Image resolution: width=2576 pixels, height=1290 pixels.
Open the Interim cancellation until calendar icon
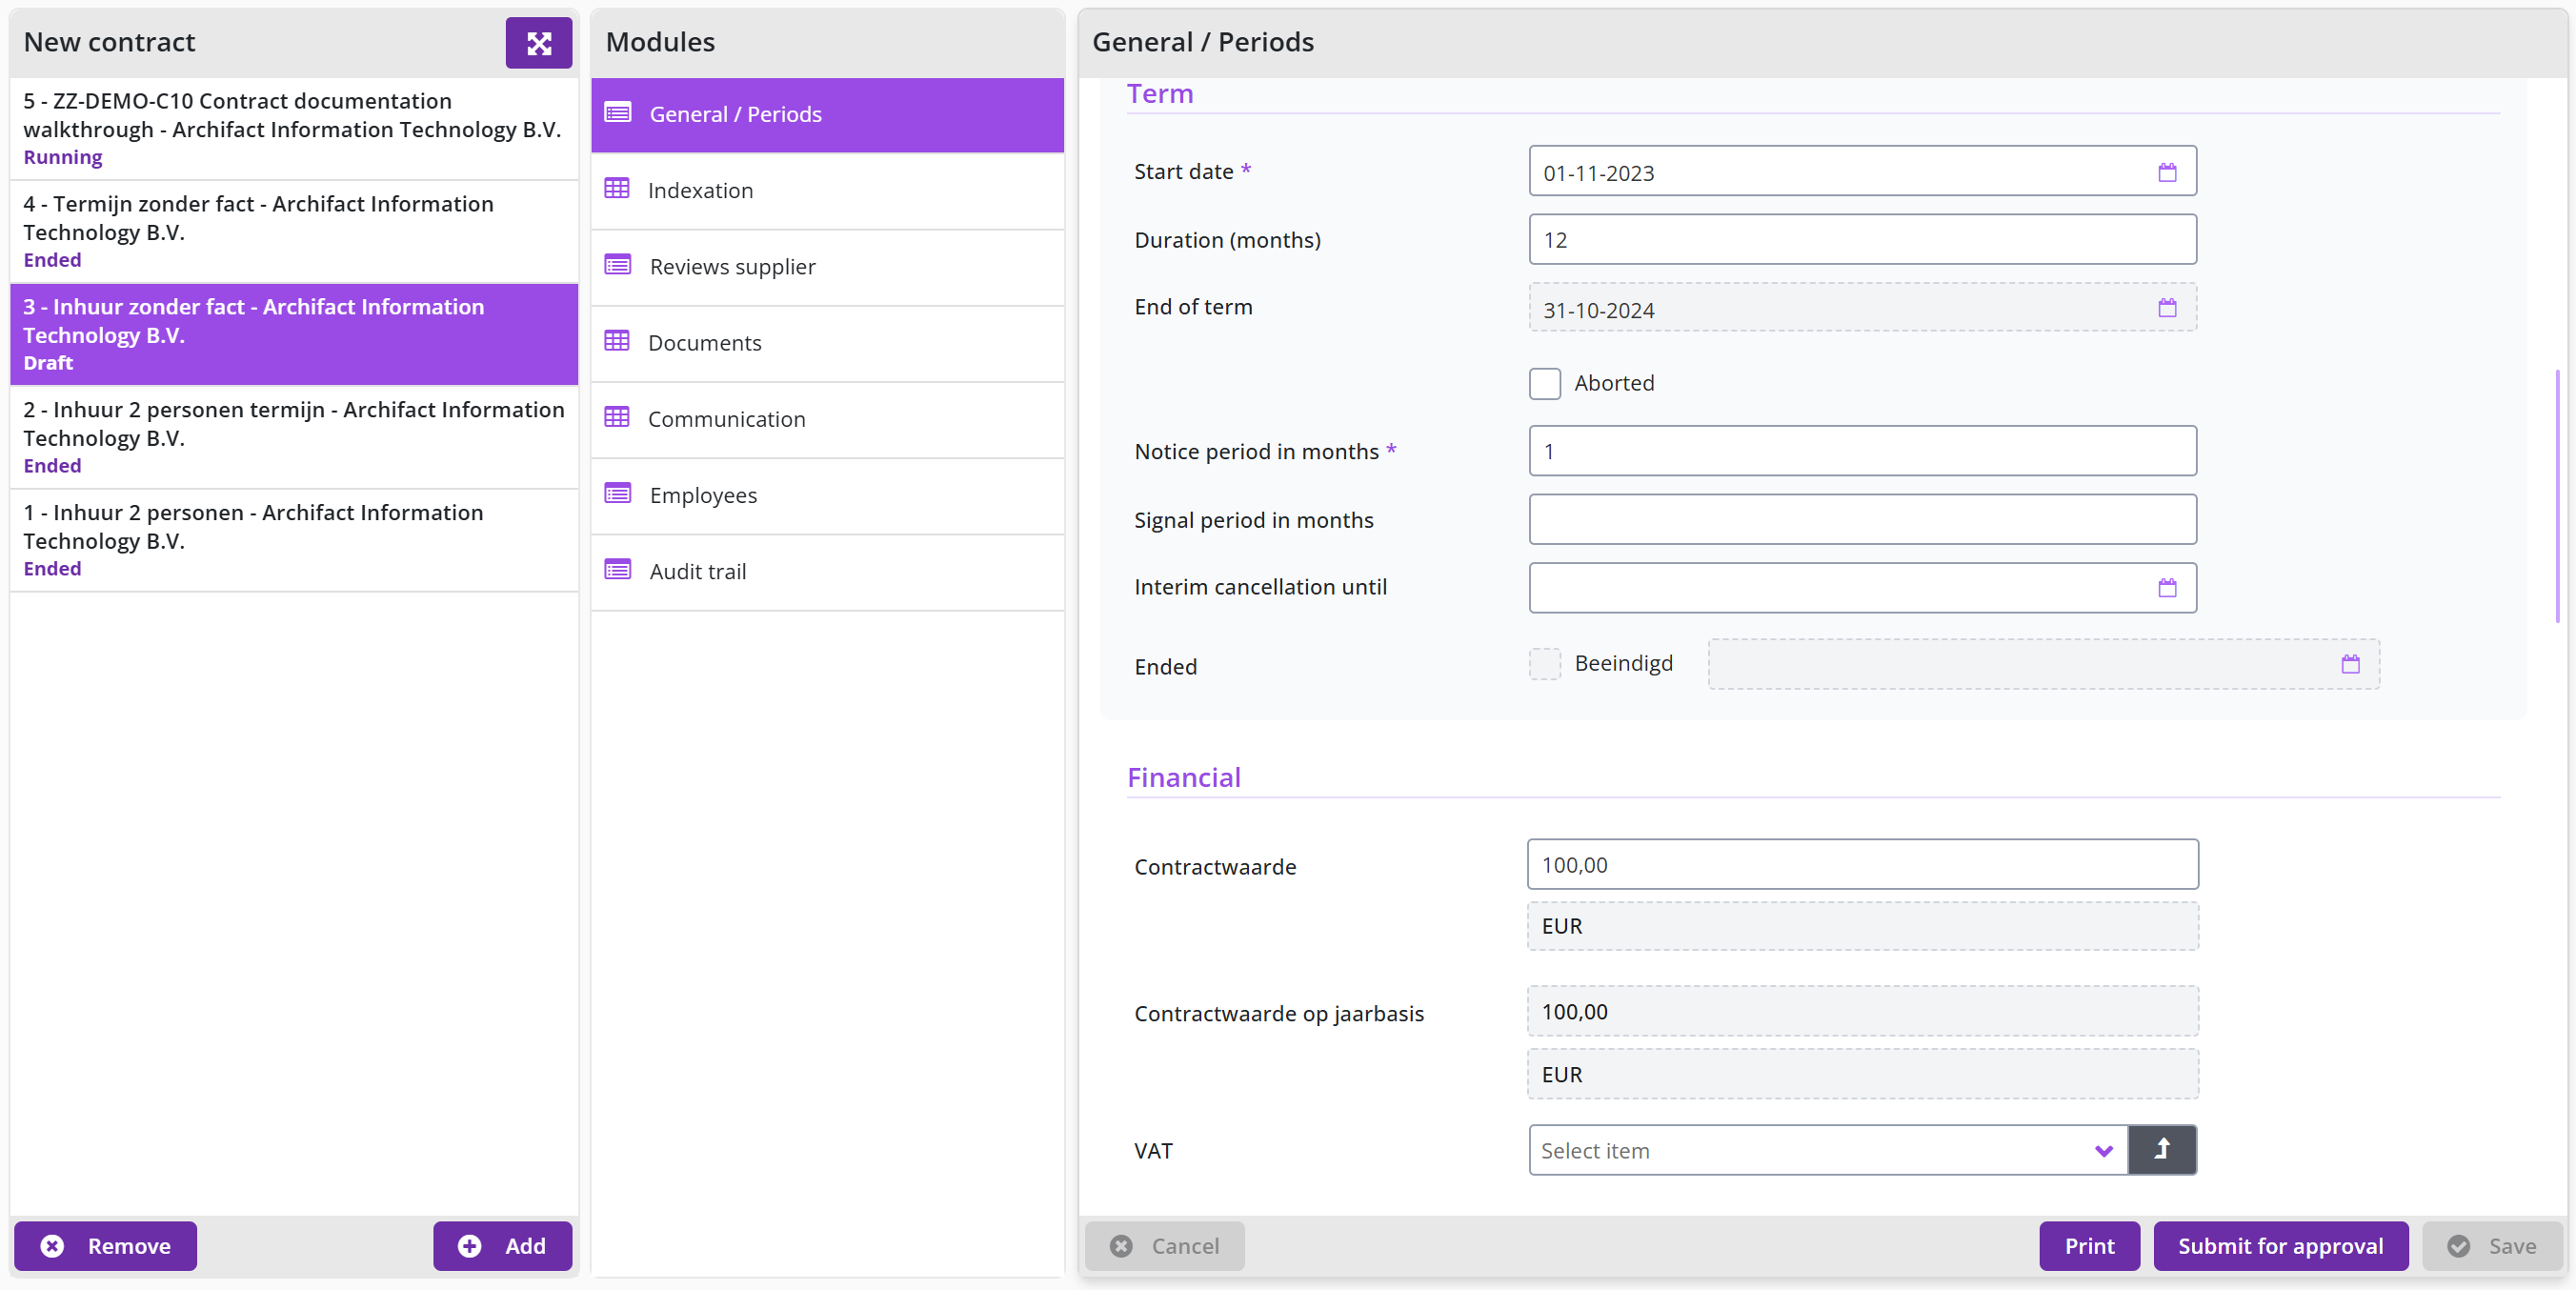tap(2166, 588)
